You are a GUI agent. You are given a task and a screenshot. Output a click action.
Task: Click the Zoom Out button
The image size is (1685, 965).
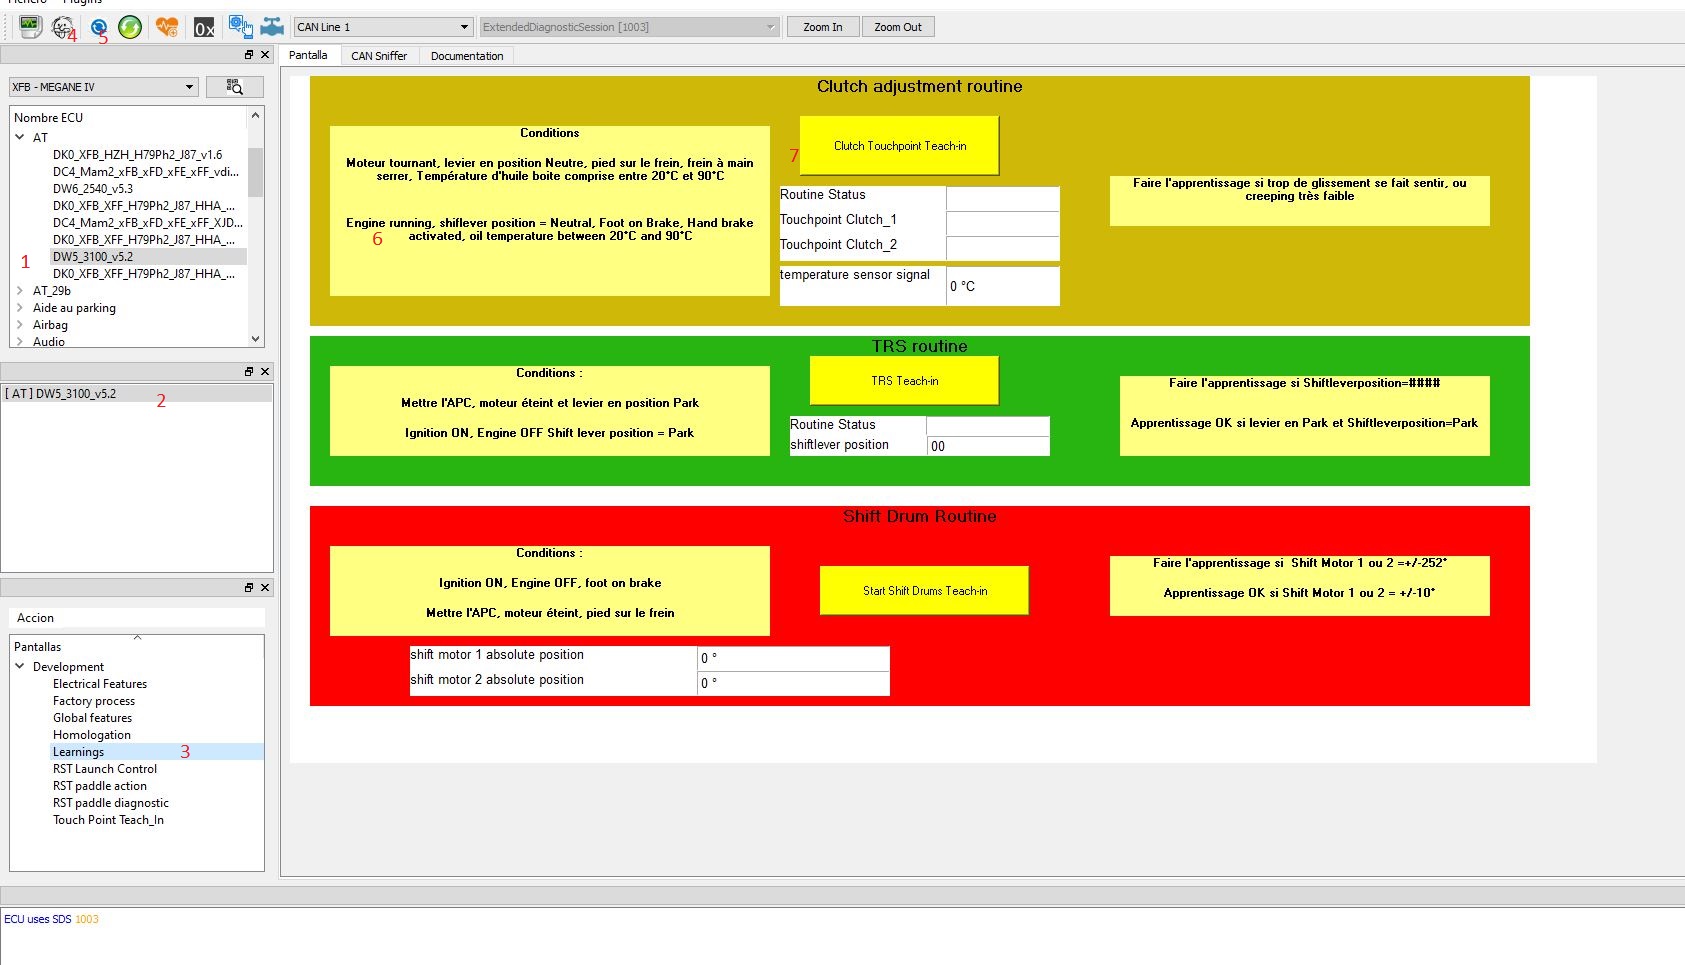[898, 27]
